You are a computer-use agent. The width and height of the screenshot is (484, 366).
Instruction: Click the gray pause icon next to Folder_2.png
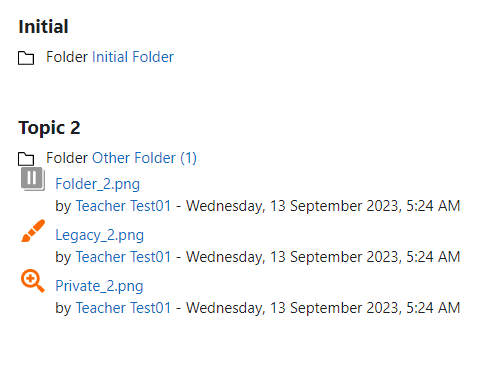tap(33, 179)
